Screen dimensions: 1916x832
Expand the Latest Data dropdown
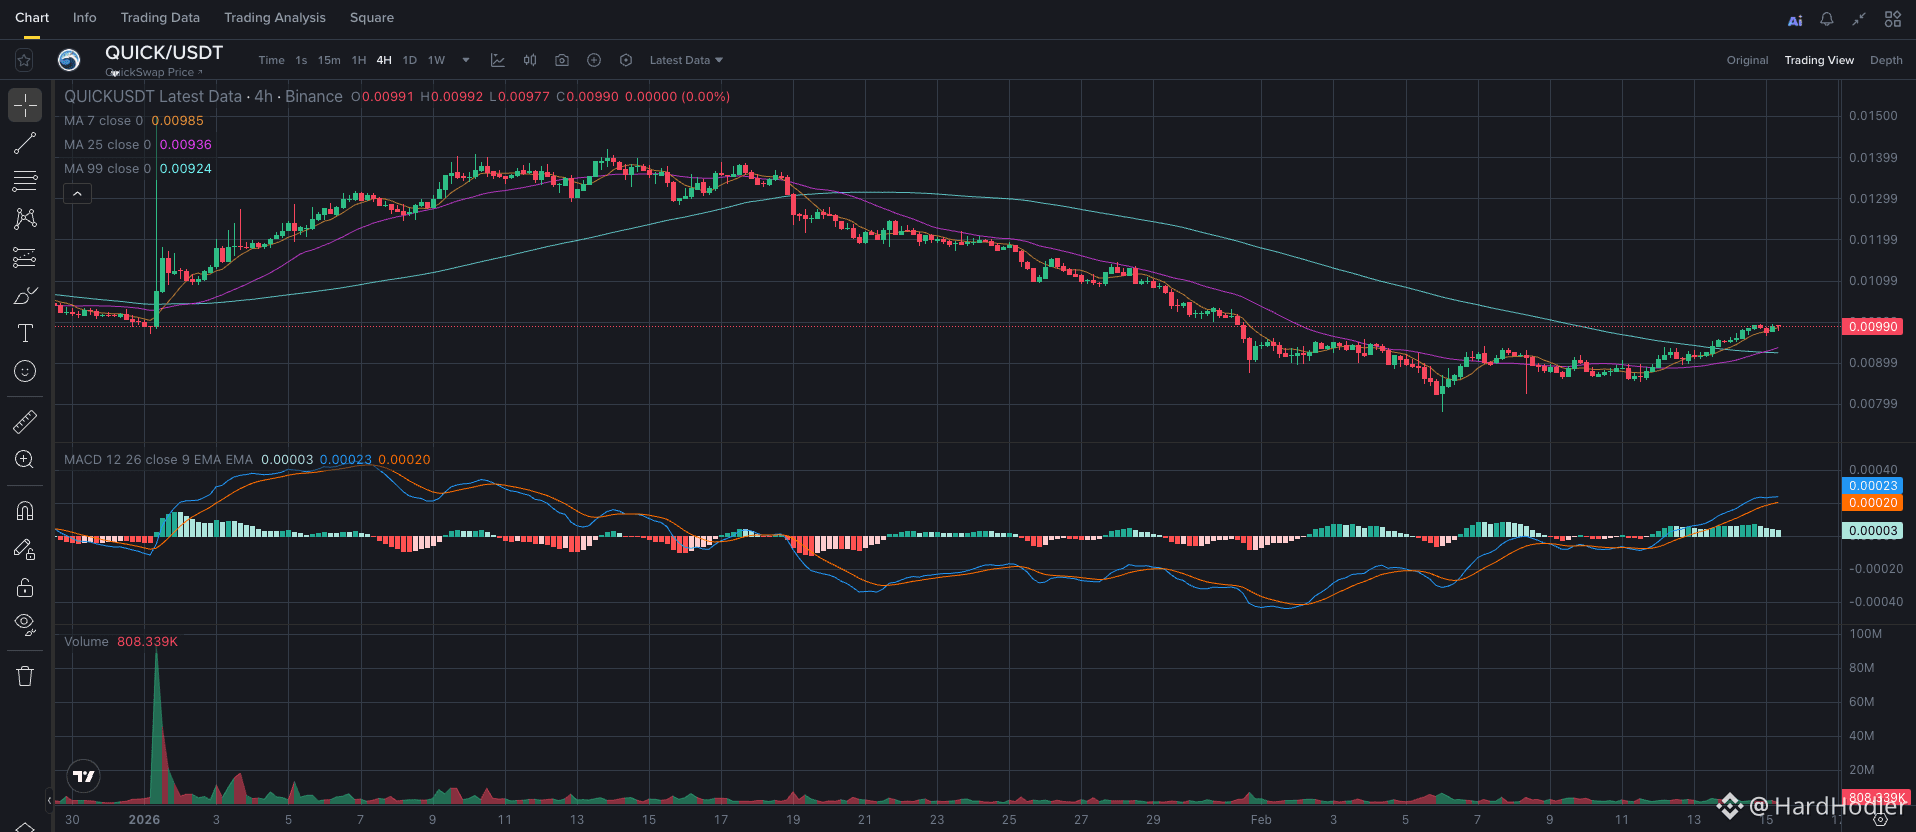coord(686,60)
